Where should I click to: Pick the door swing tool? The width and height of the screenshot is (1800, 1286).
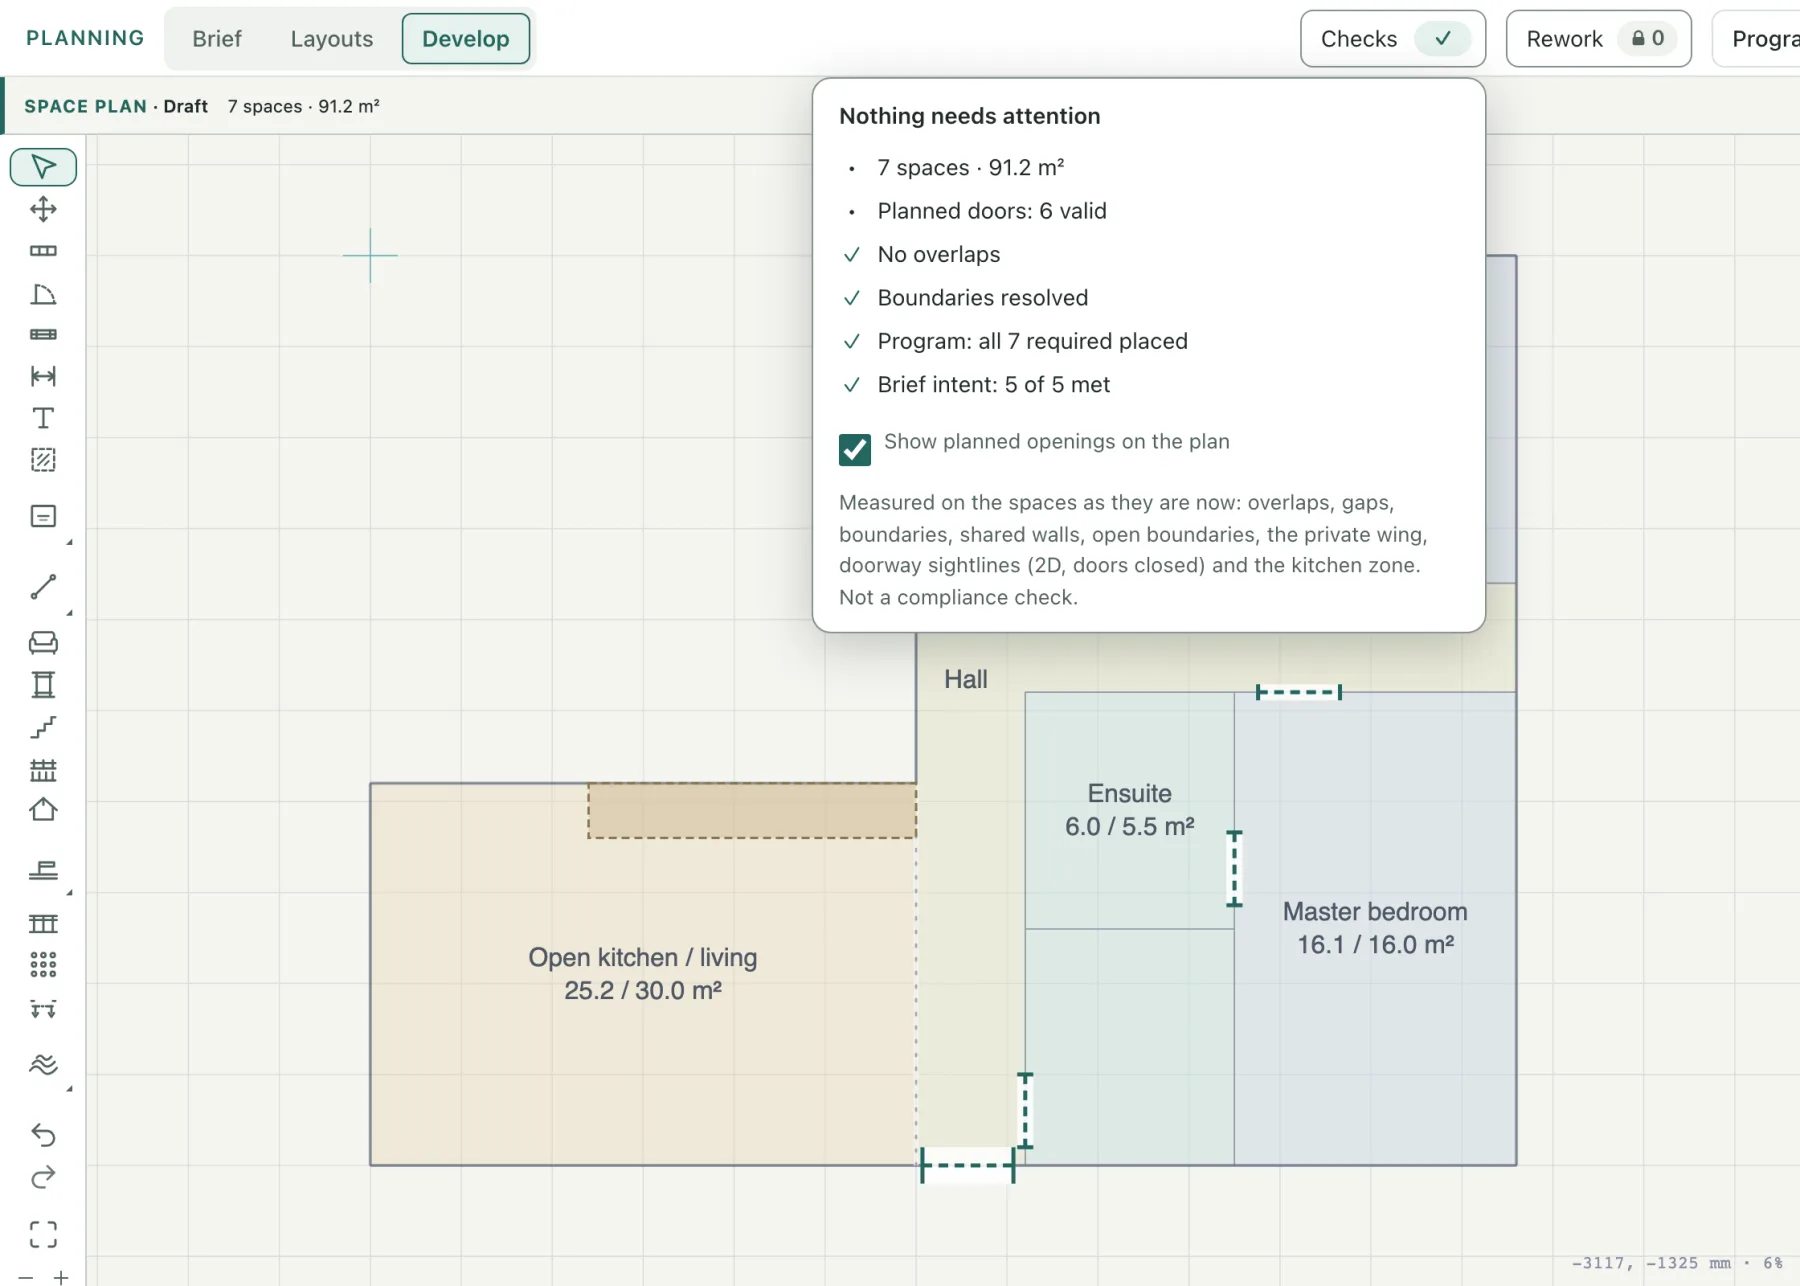[x=43, y=294]
